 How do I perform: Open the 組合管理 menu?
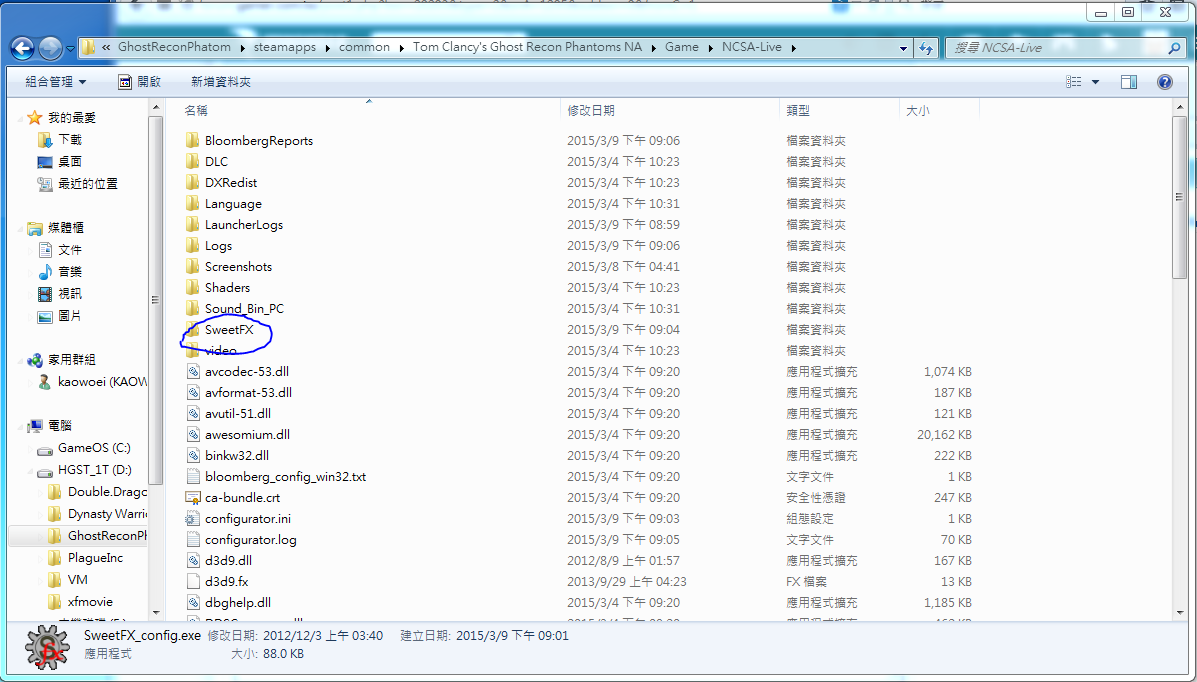point(56,82)
